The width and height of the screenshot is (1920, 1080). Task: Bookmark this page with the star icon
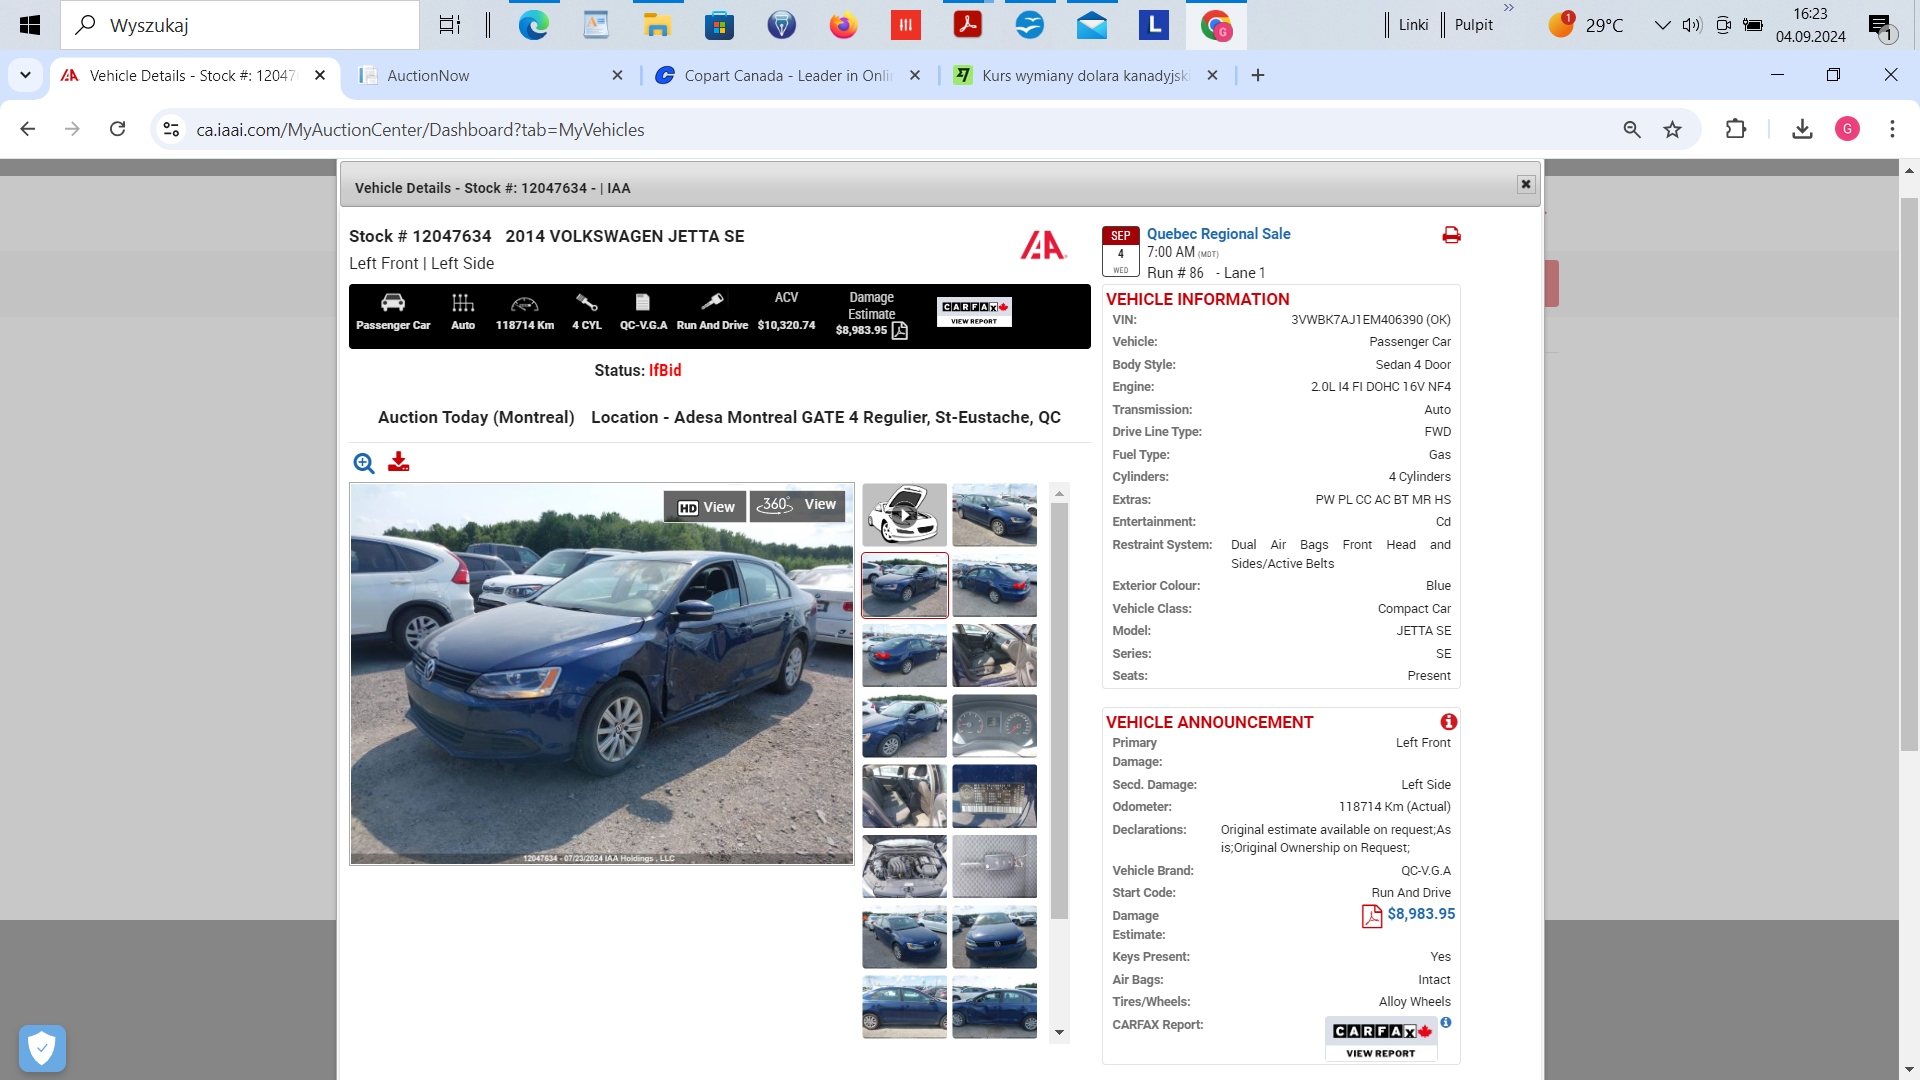(1672, 129)
